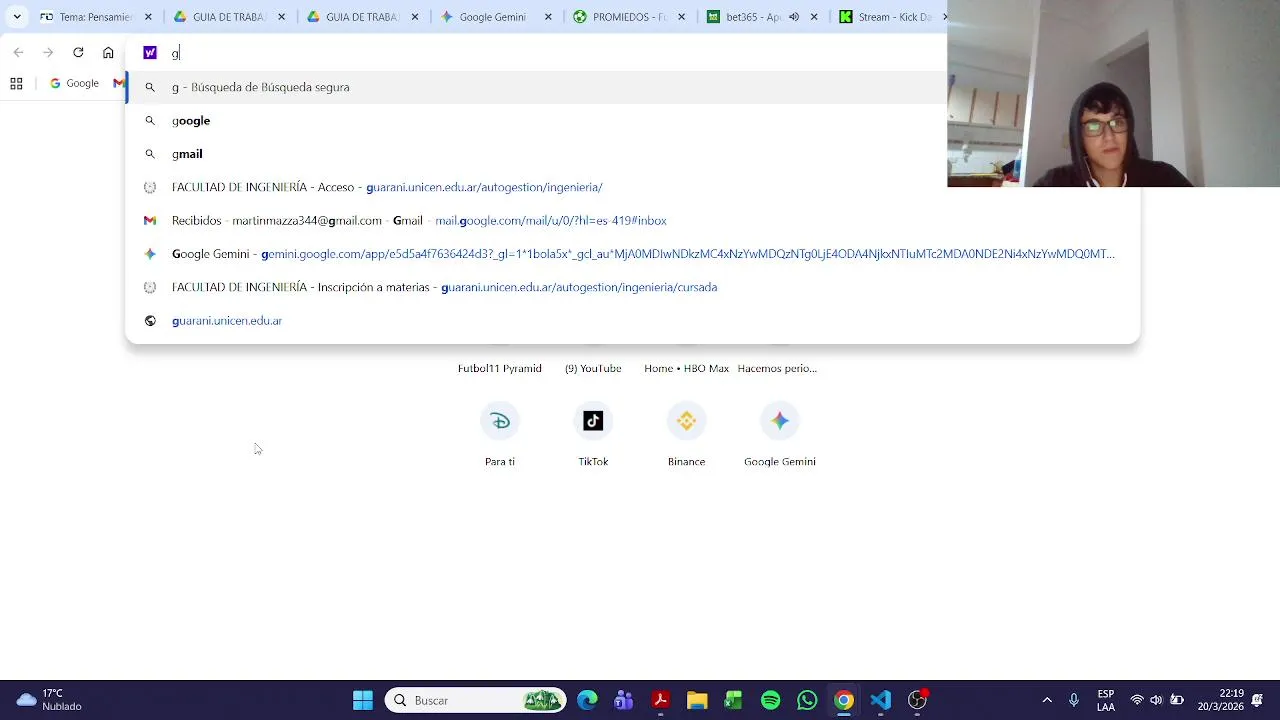Open the 'Recibidos' Gmail inbox suggestion
1280x720 pixels.
click(x=632, y=221)
